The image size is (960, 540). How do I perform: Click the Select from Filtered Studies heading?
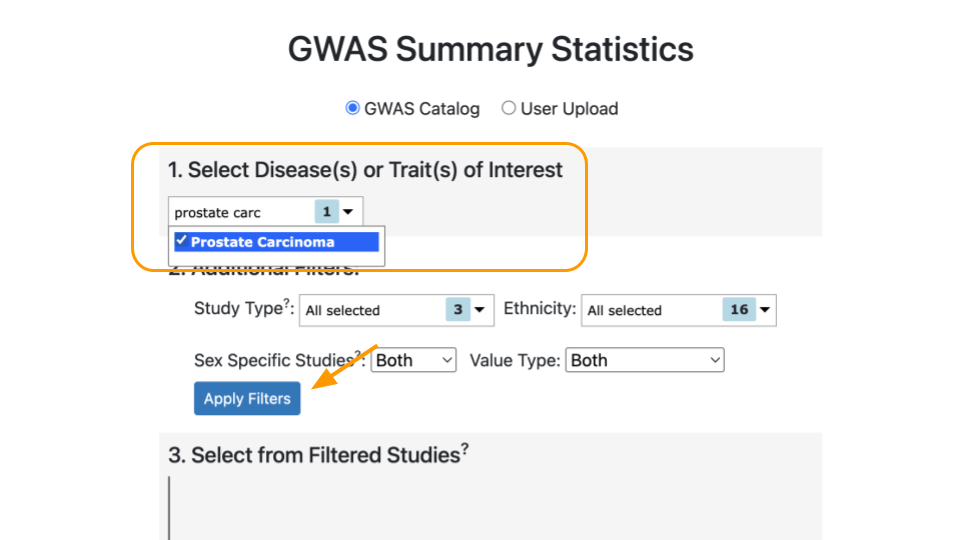(314, 456)
